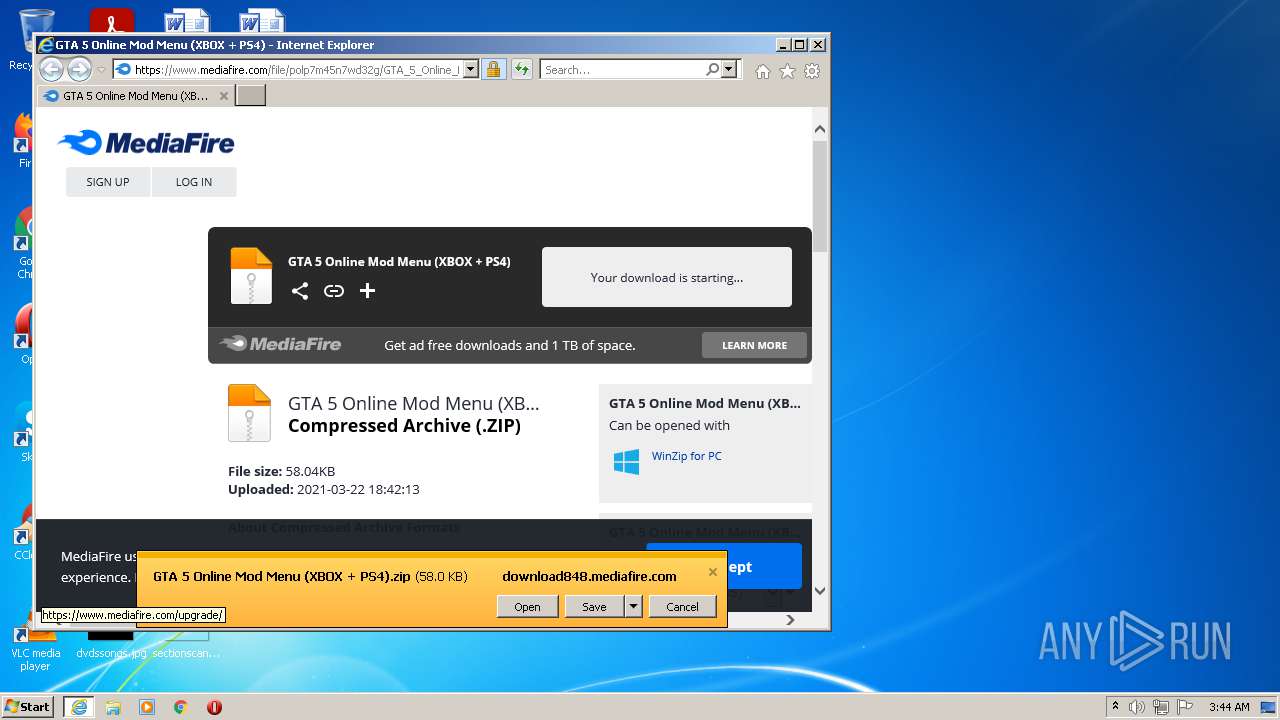This screenshot has width=1280, height=720.
Task: Click the volume speaker tray icon
Action: click(1136, 707)
